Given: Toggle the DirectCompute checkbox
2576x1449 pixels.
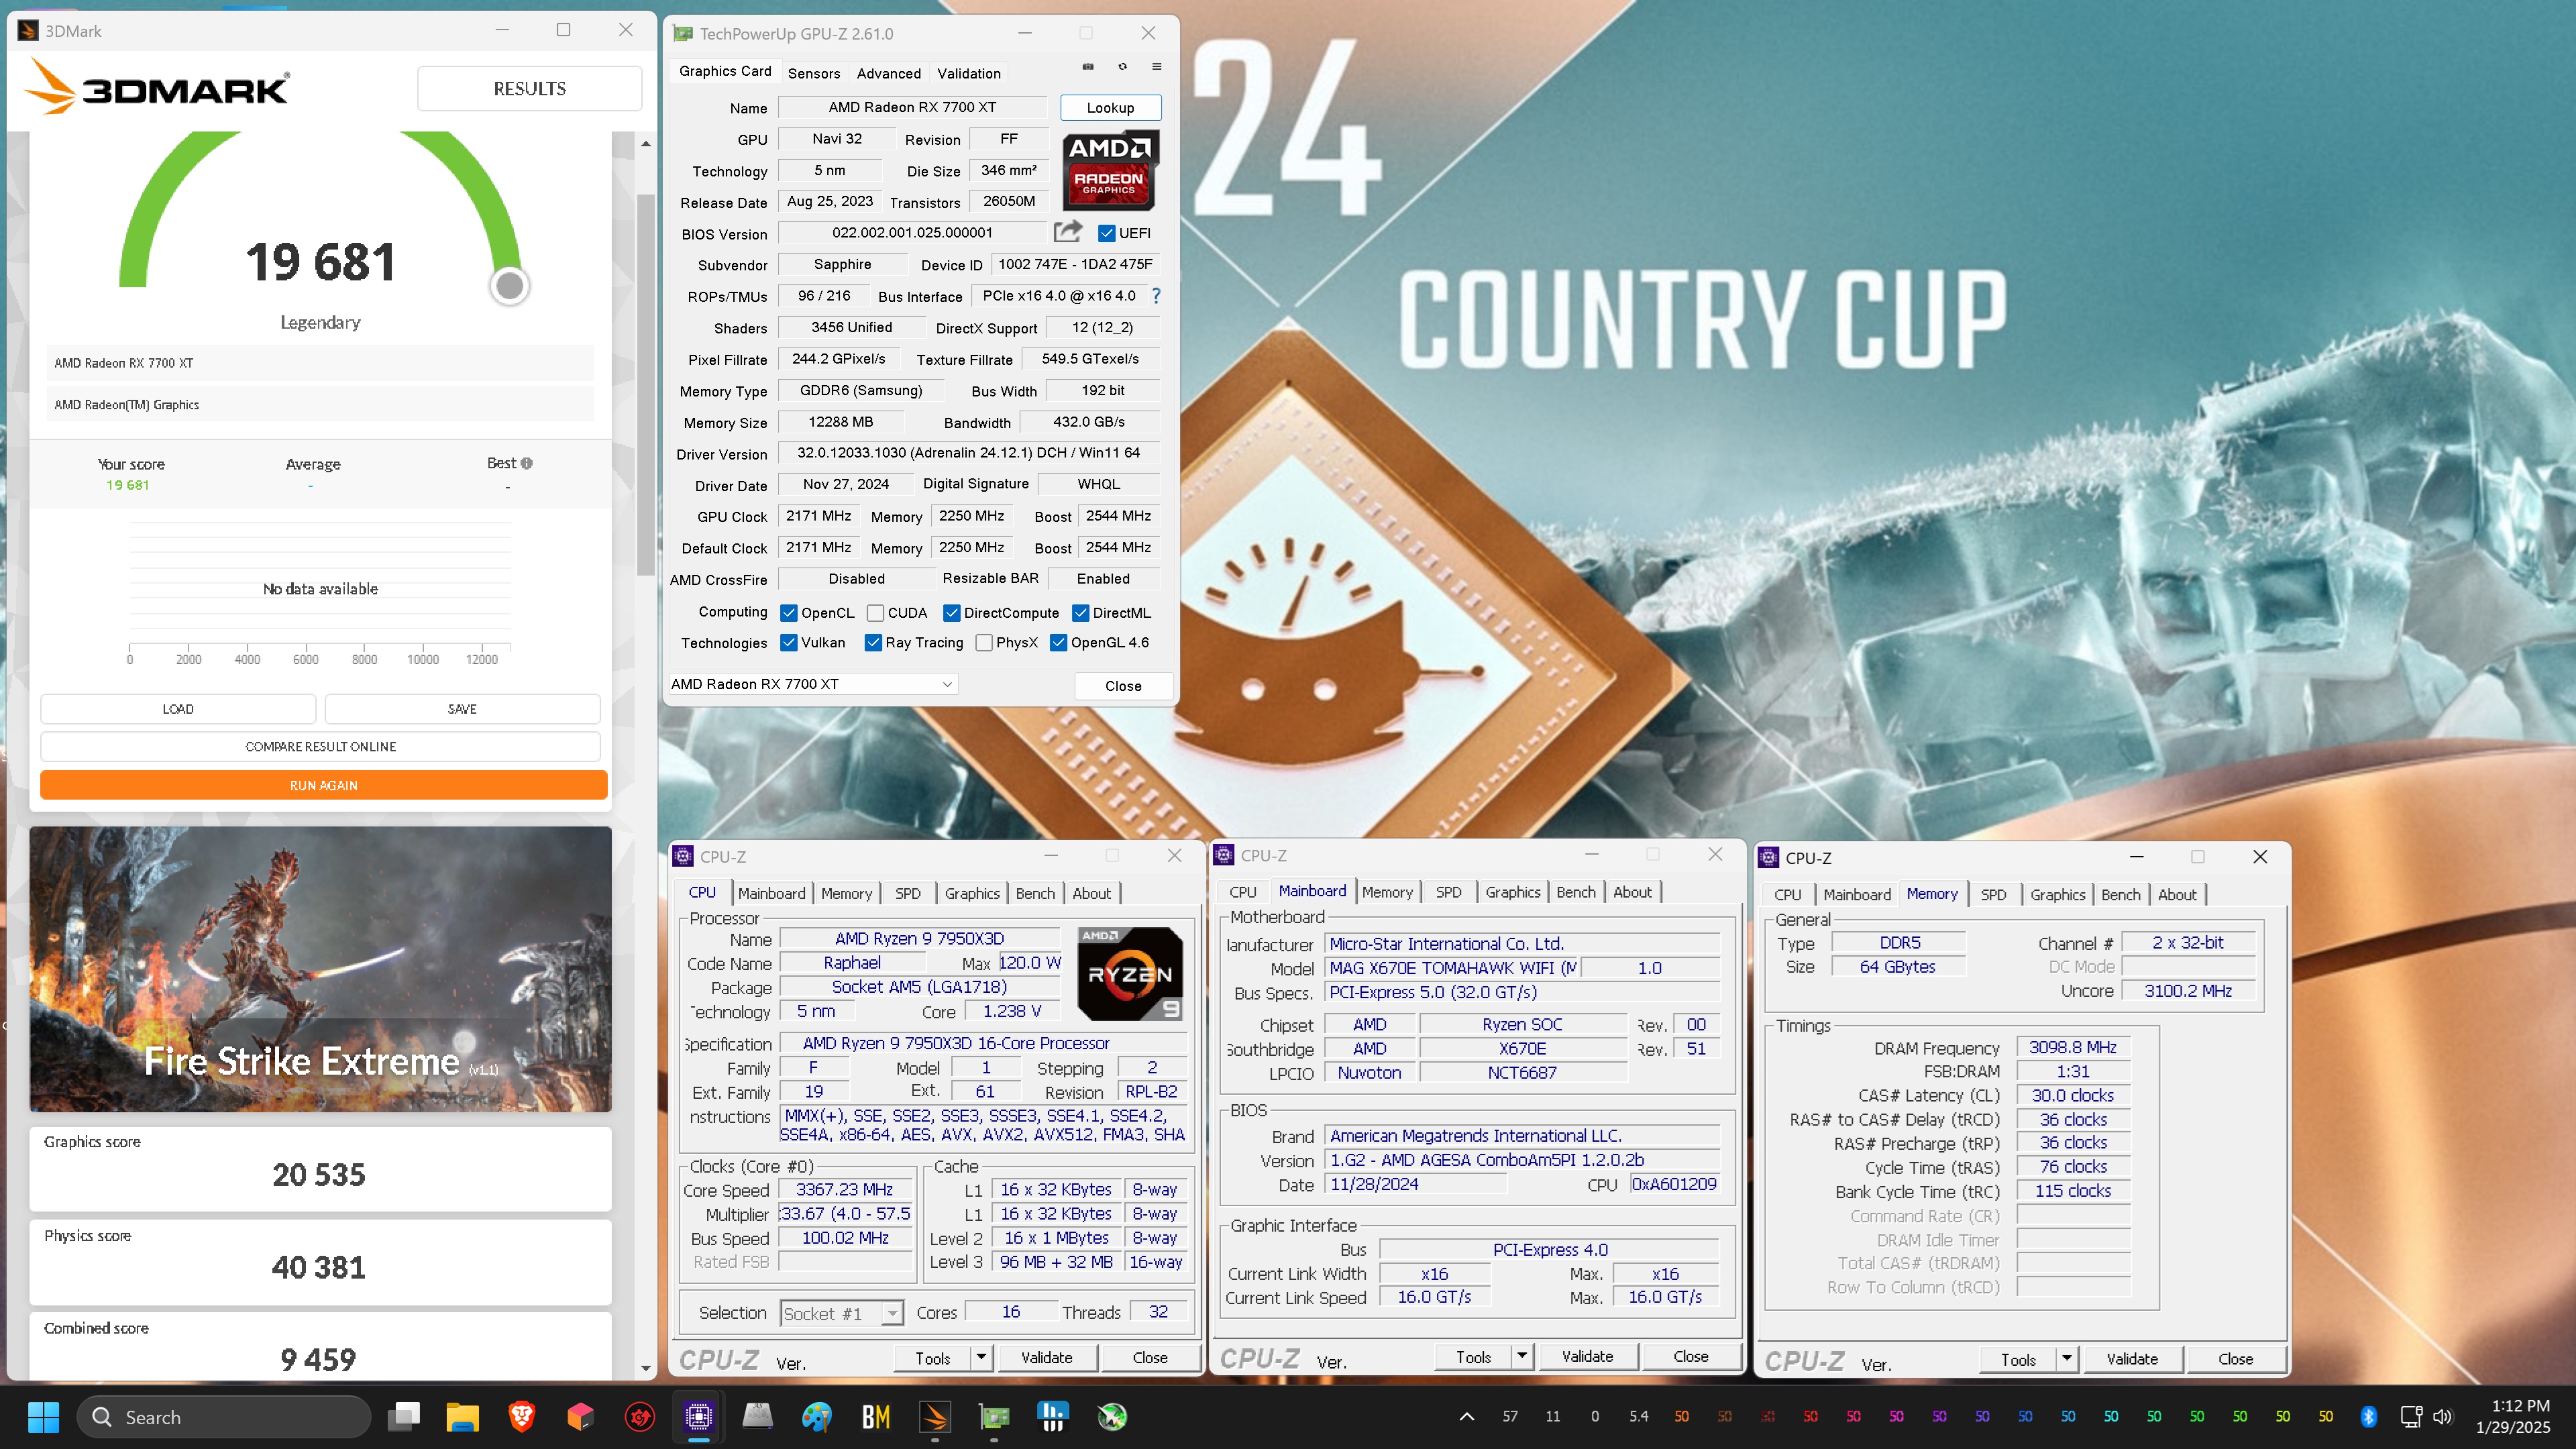Looking at the screenshot, I should (952, 613).
